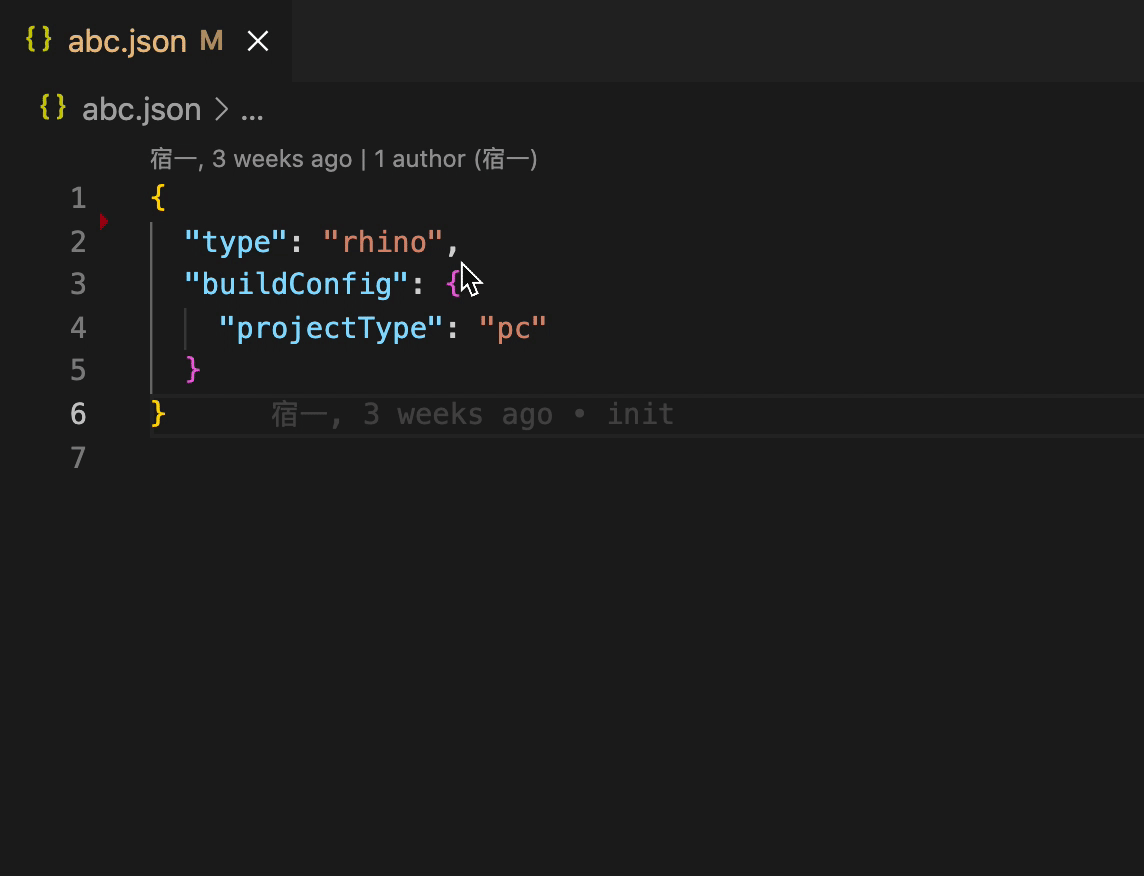Select the abc.json tab title
This screenshot has height=876, width=1144.
127,41
